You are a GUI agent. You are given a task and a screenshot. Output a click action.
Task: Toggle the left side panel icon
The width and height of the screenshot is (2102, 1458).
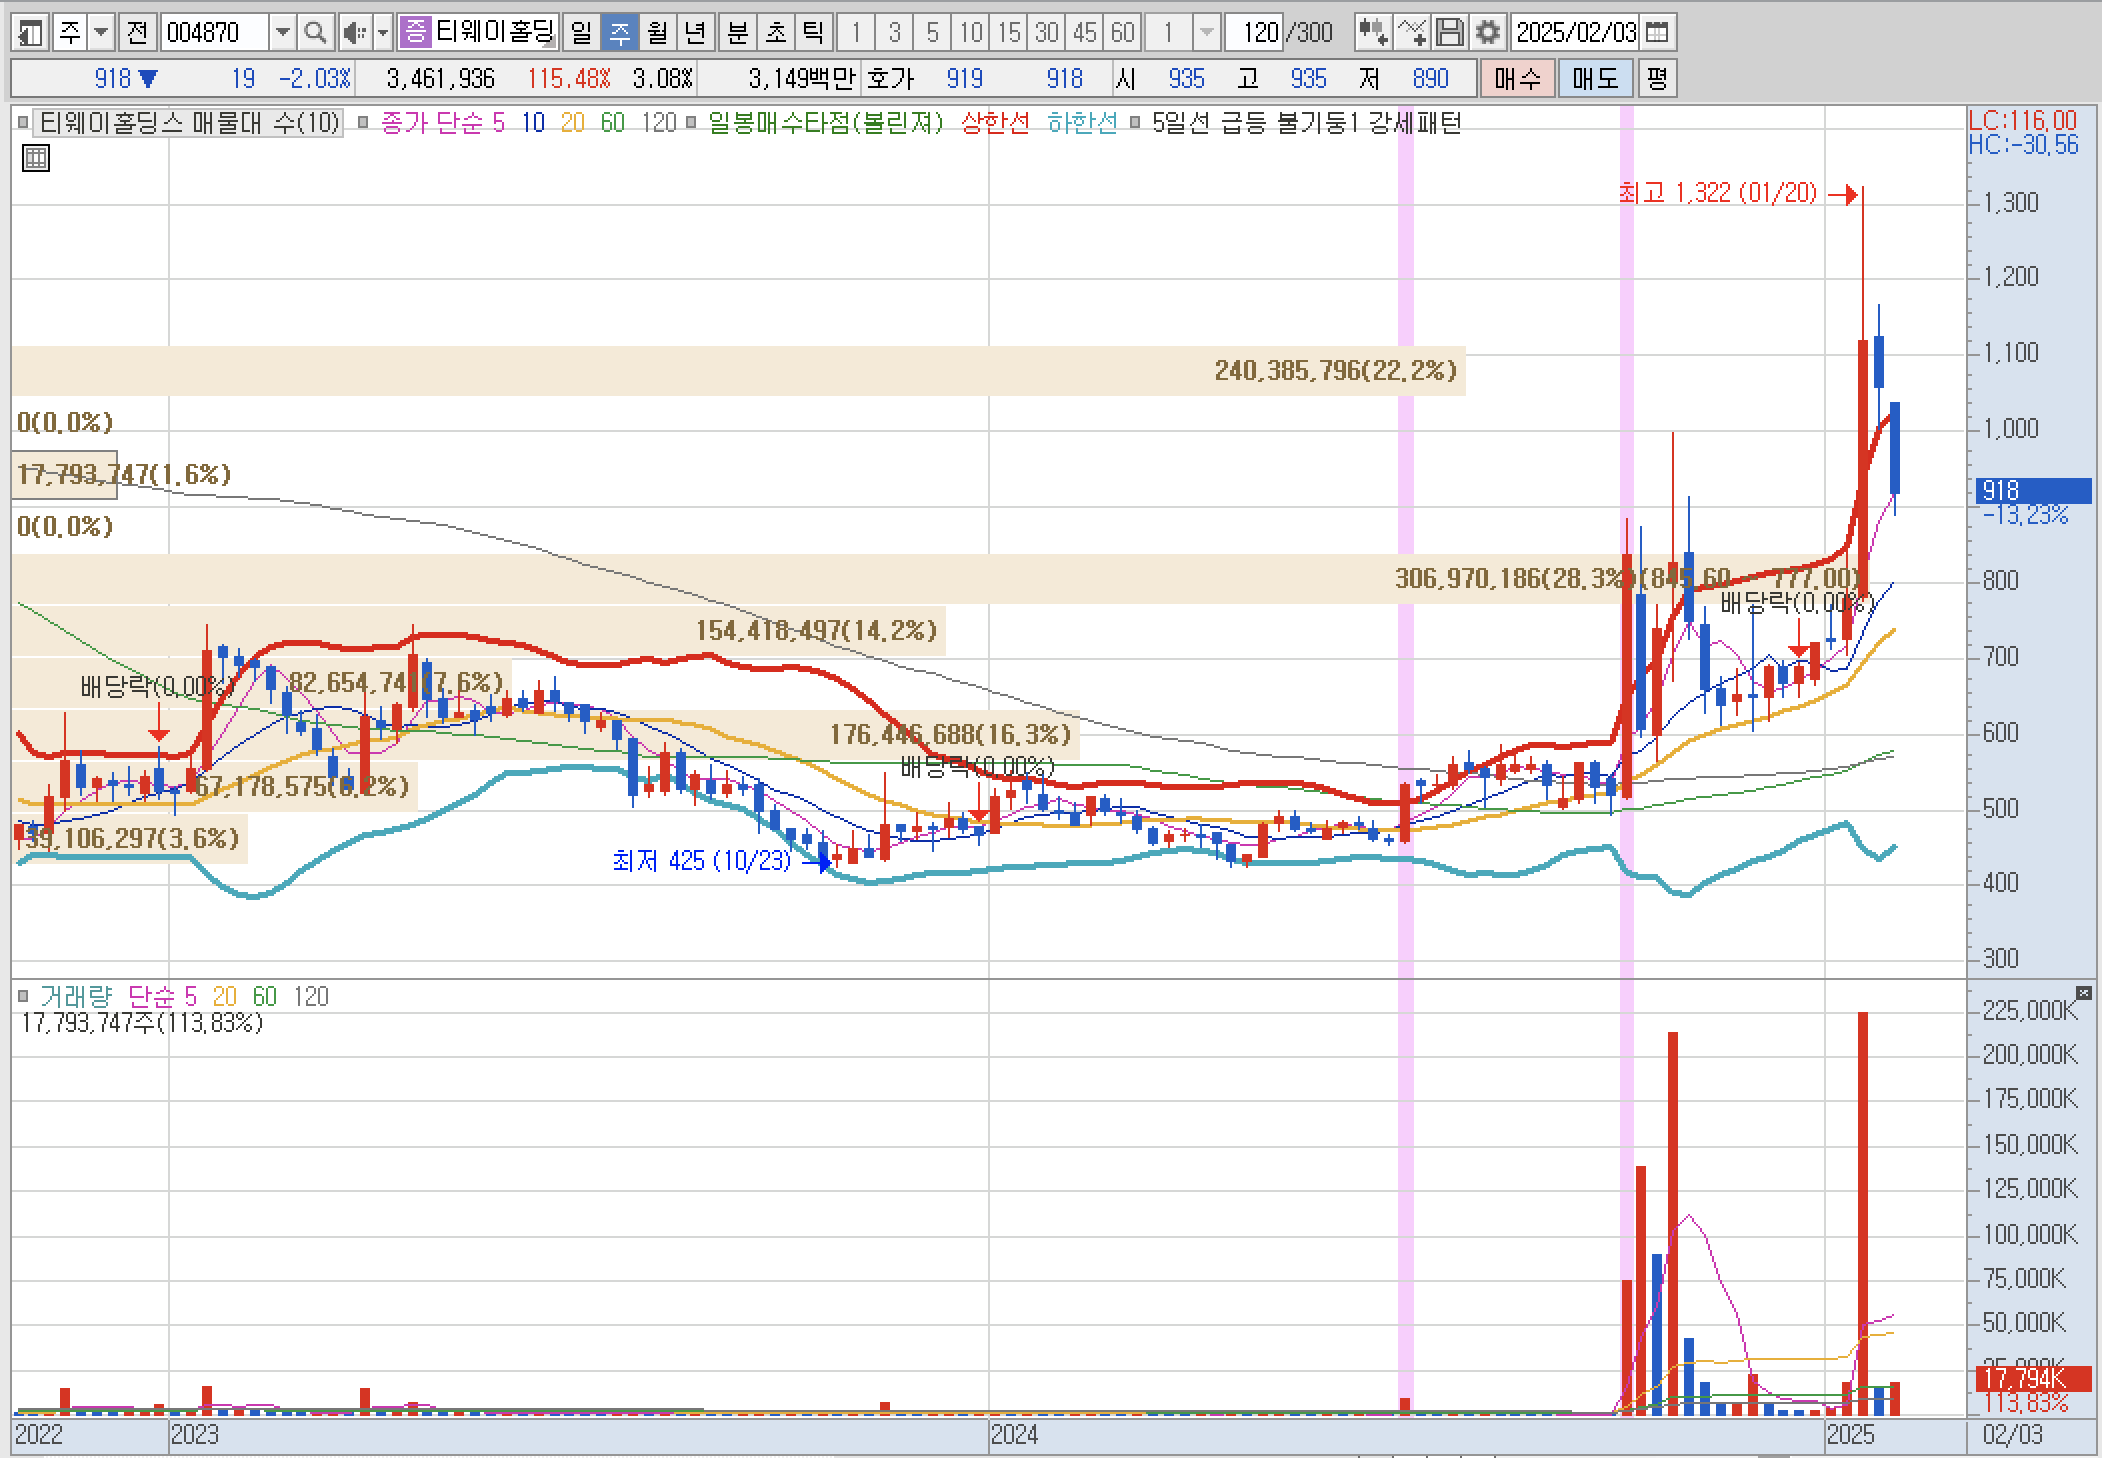coord(30,33)
